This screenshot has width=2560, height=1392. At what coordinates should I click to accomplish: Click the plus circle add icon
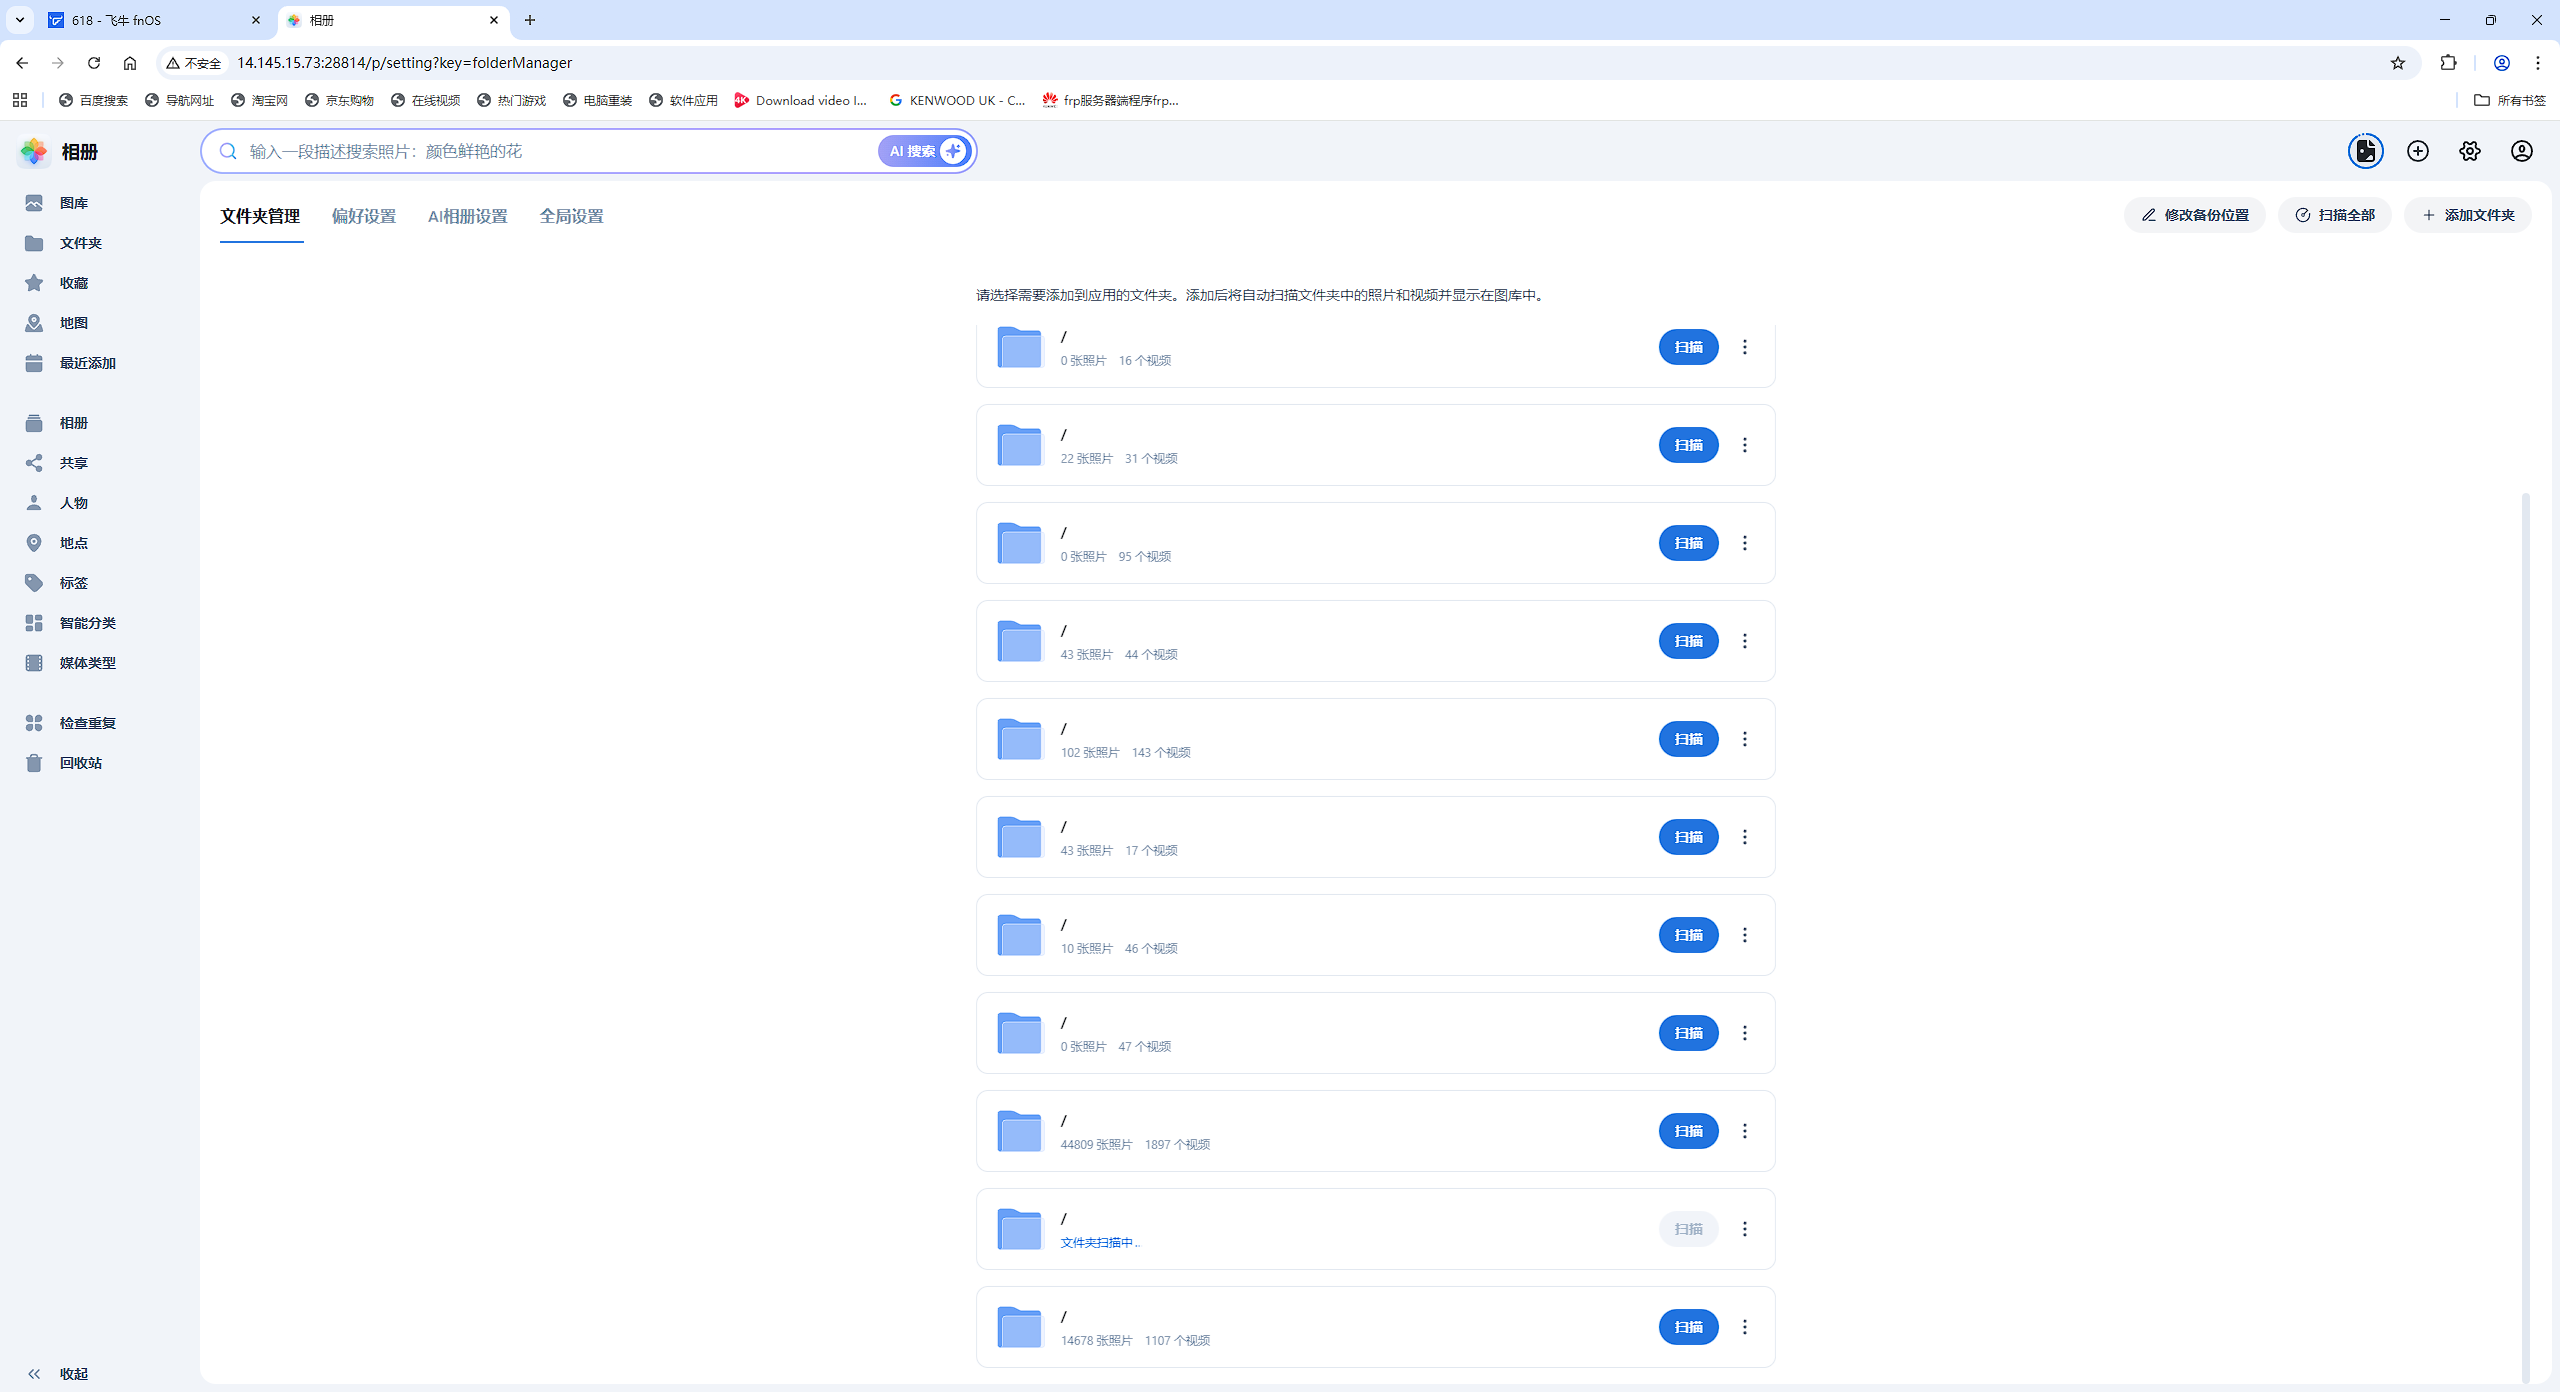2417,151
